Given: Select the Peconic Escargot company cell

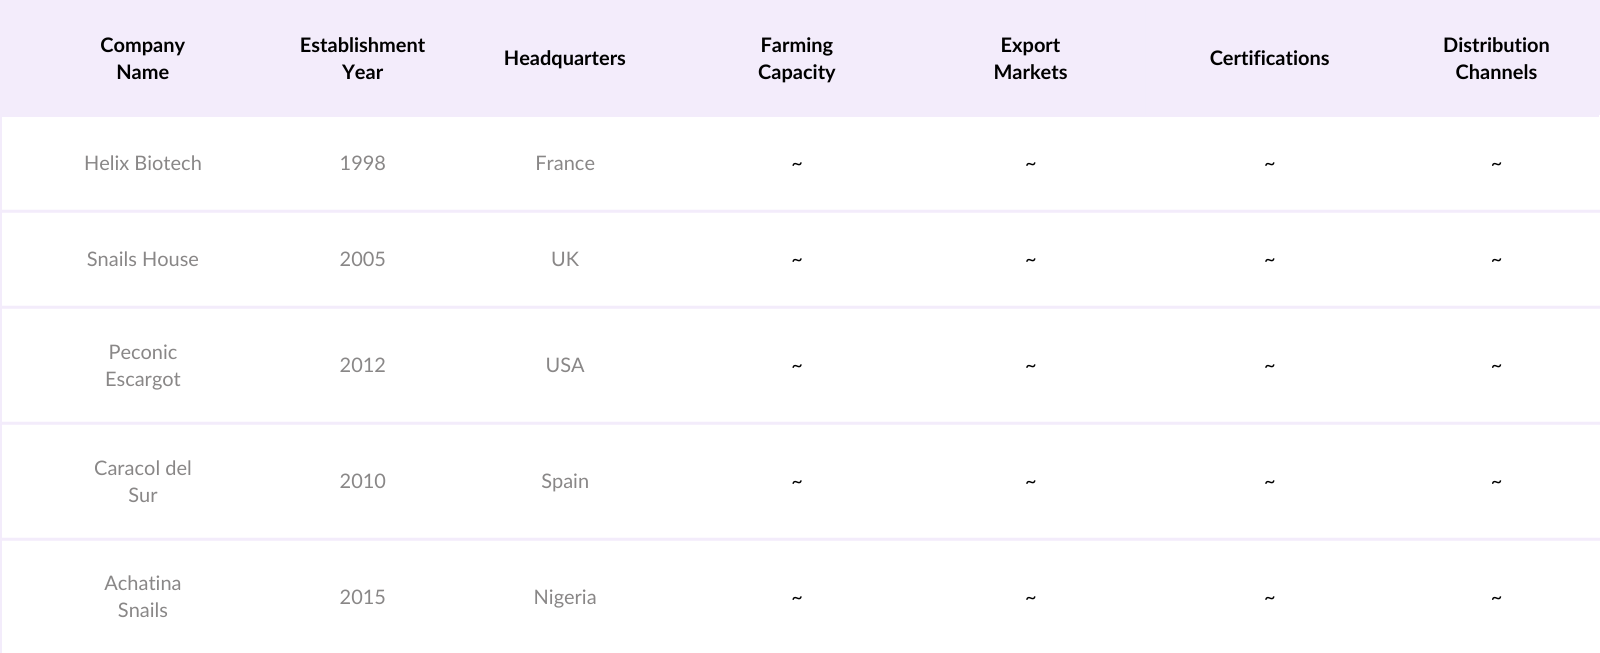Looking at the screenshot, I should [143, 365].
